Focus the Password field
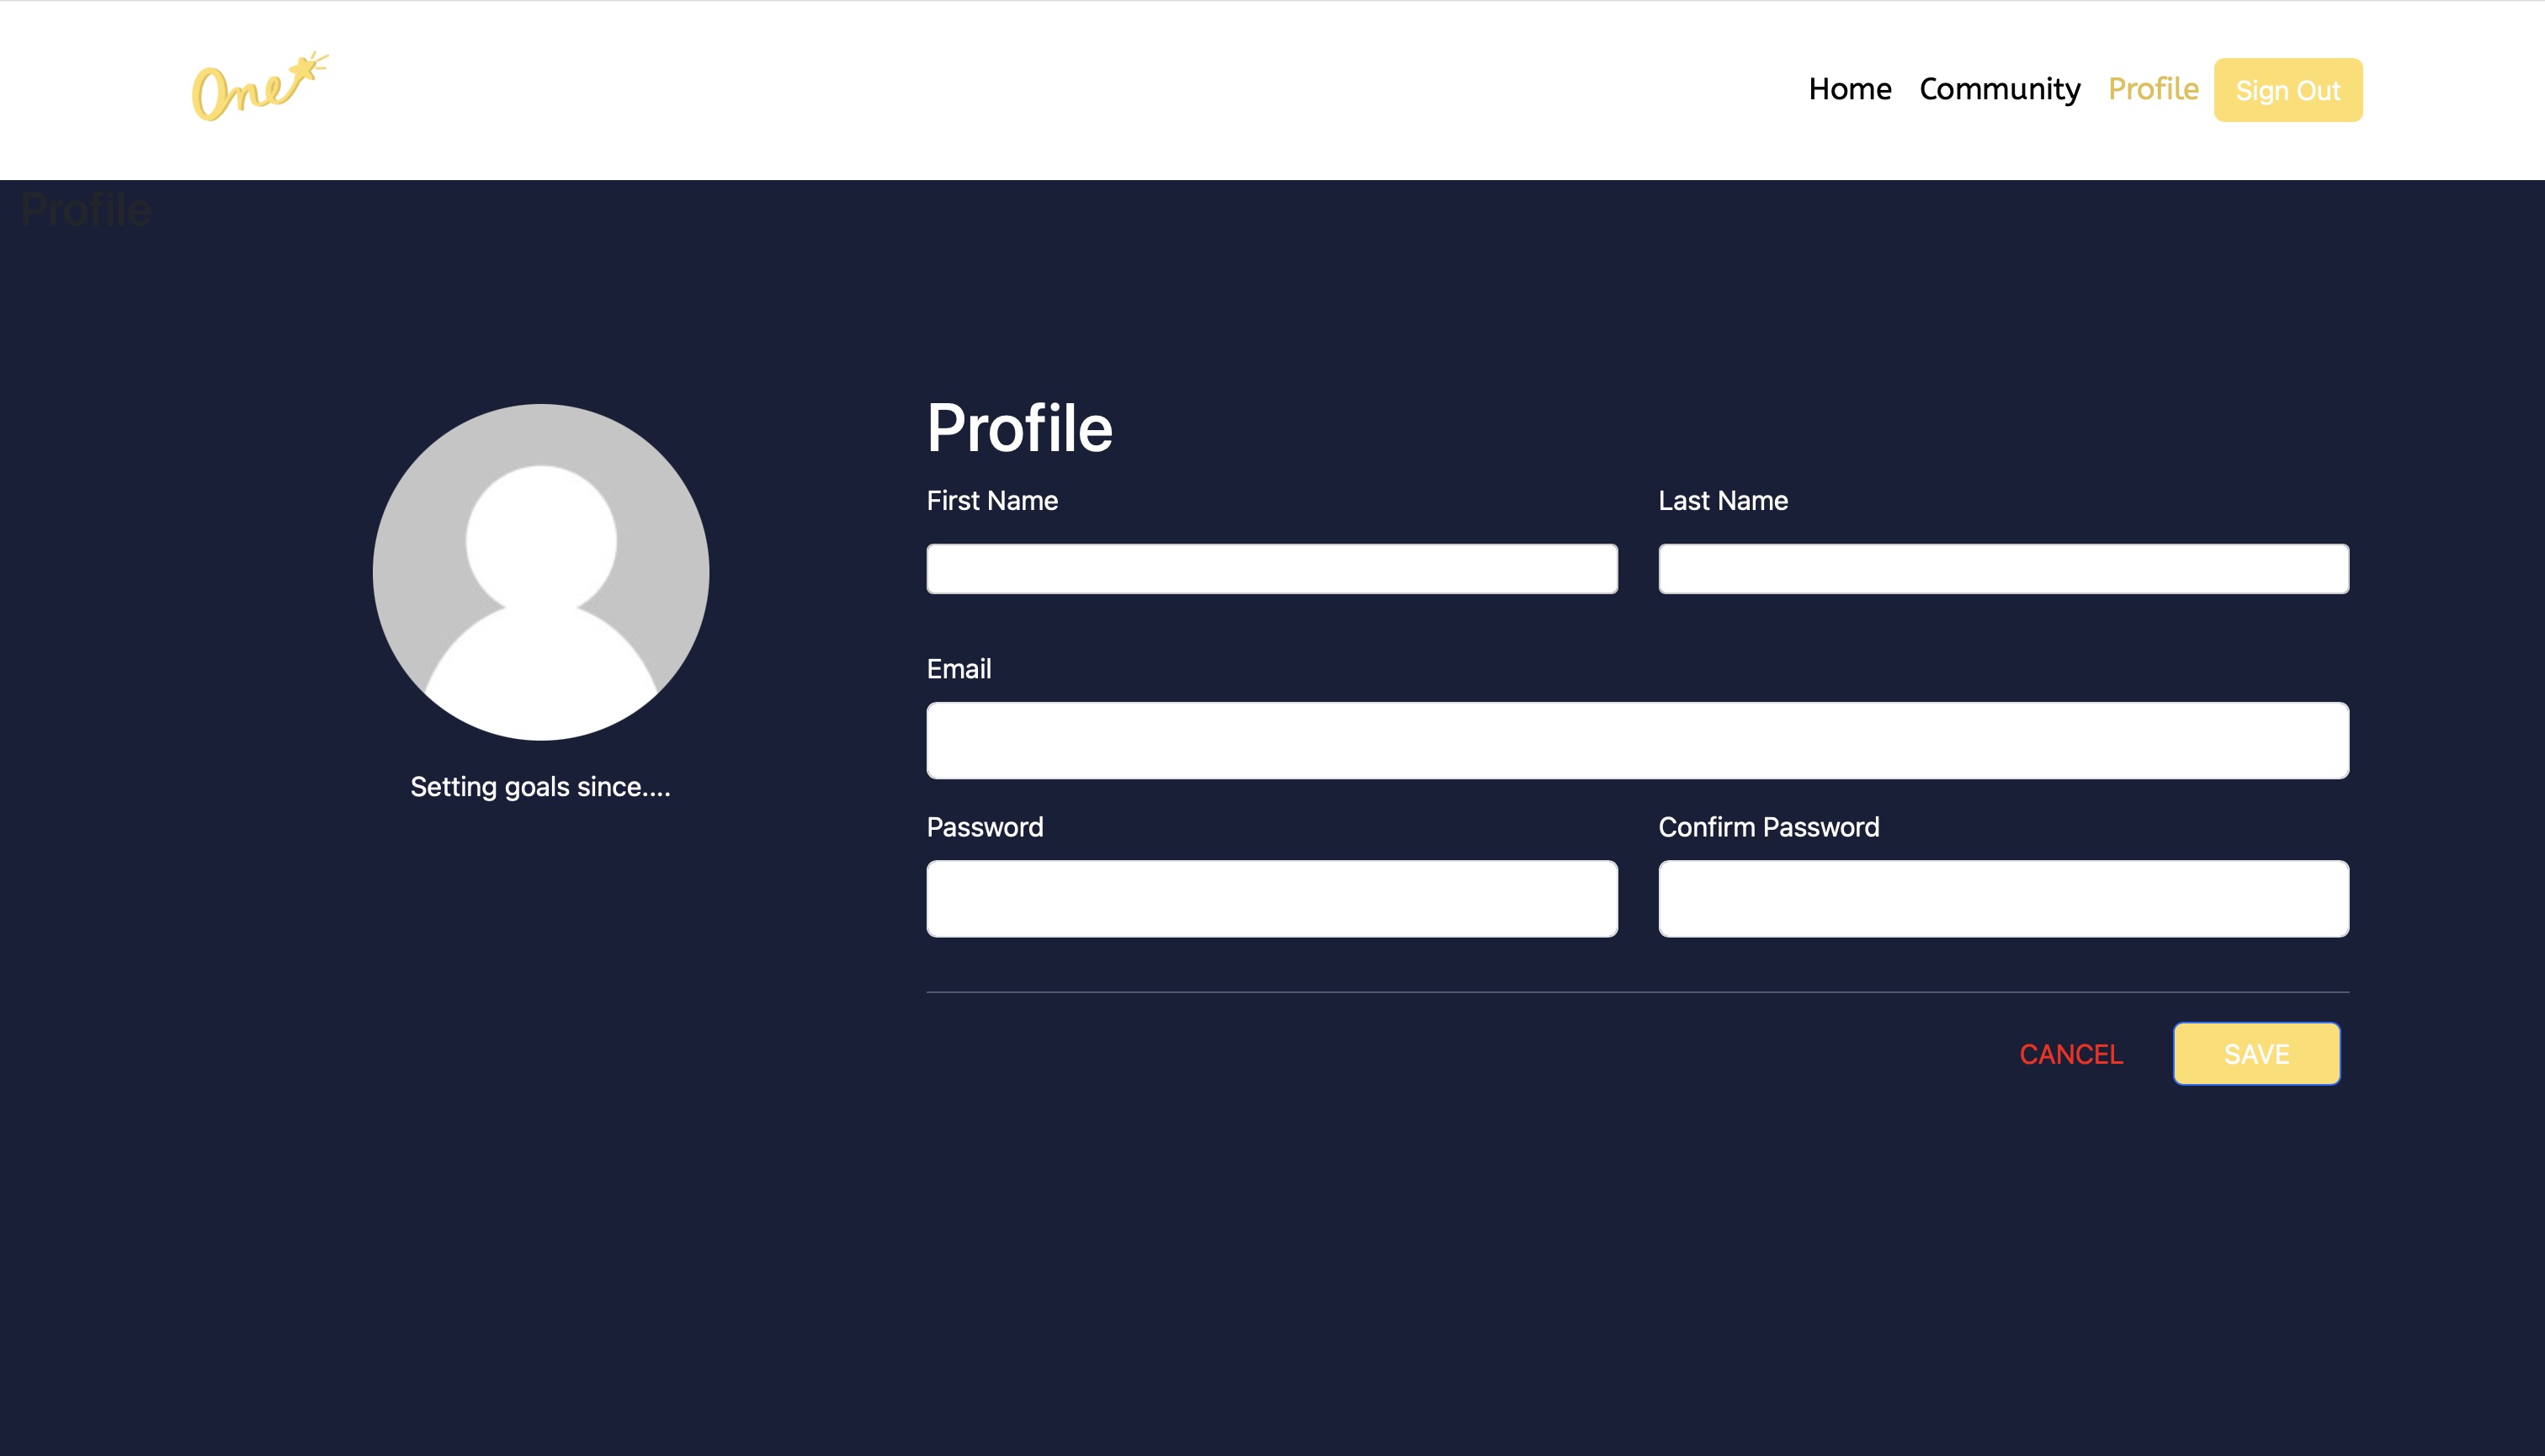This screenshot has height=1456, width=2545. (x=1271, y=898)
